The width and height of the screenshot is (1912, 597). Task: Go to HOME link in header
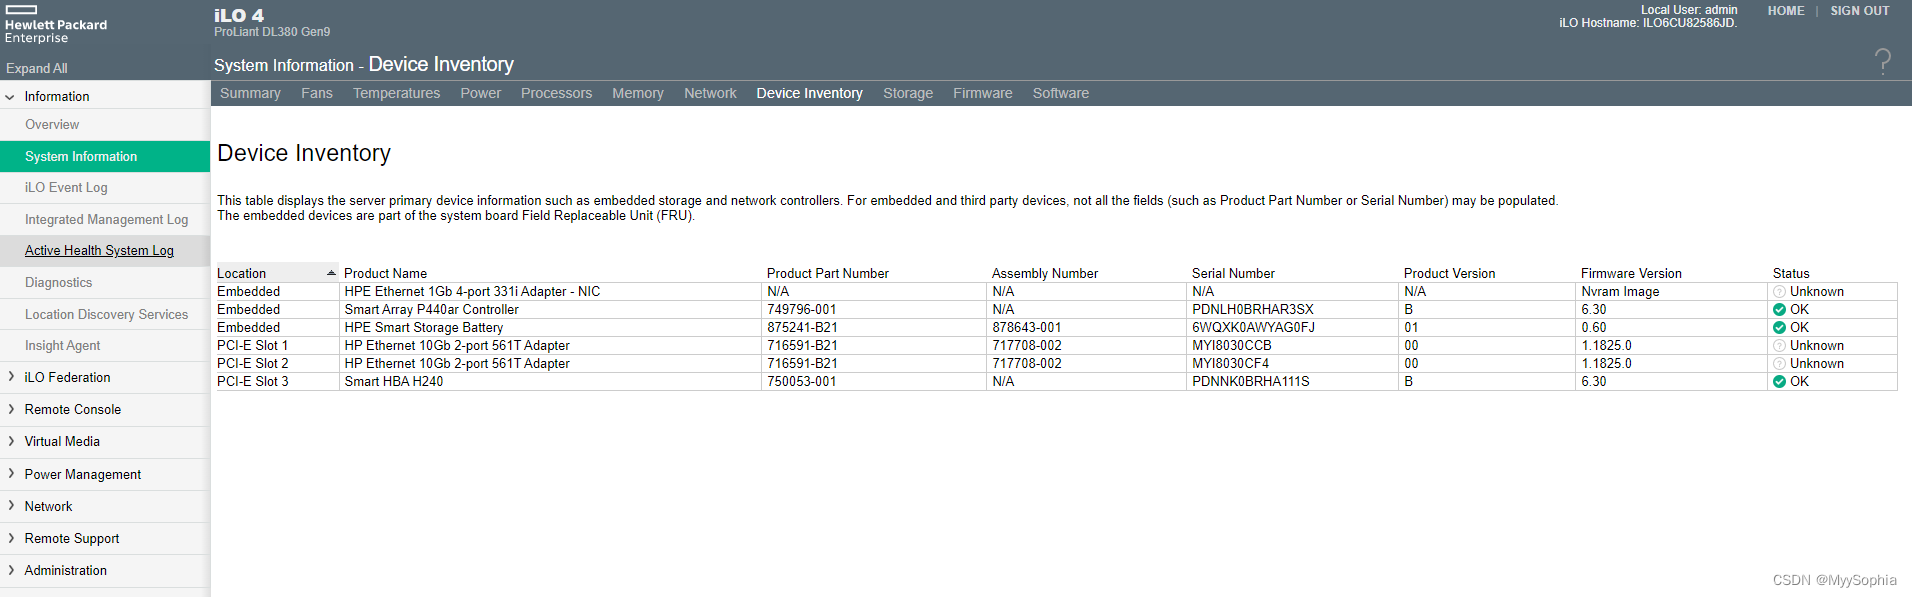(x=1786, y=11)
